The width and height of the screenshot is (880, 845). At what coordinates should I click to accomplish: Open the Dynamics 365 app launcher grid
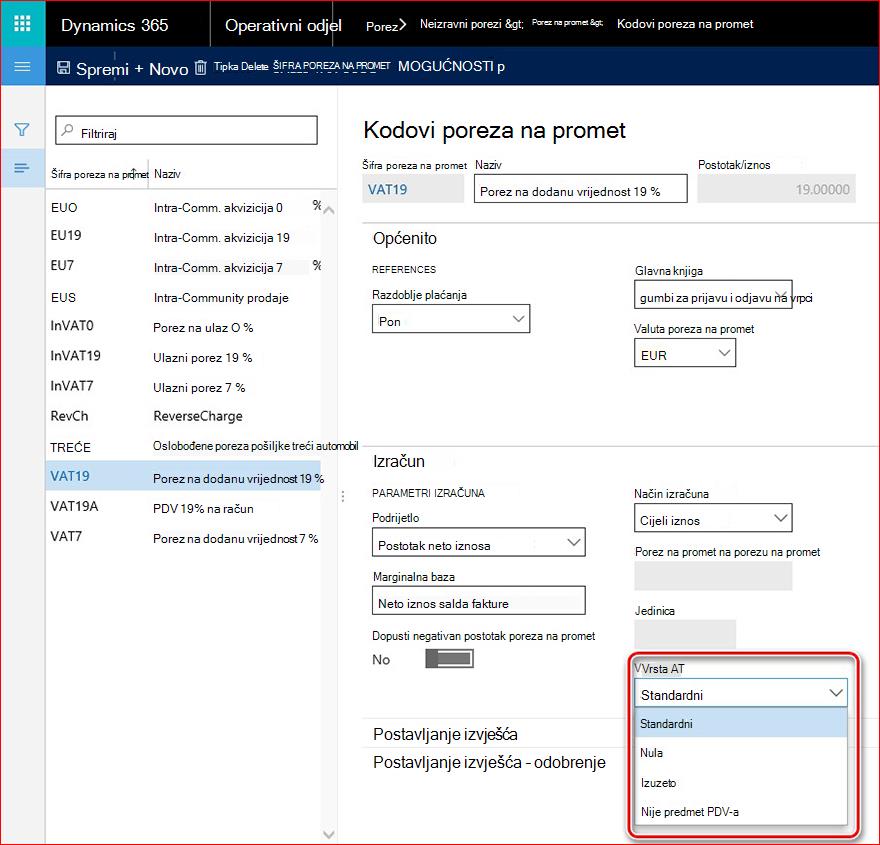22,24
